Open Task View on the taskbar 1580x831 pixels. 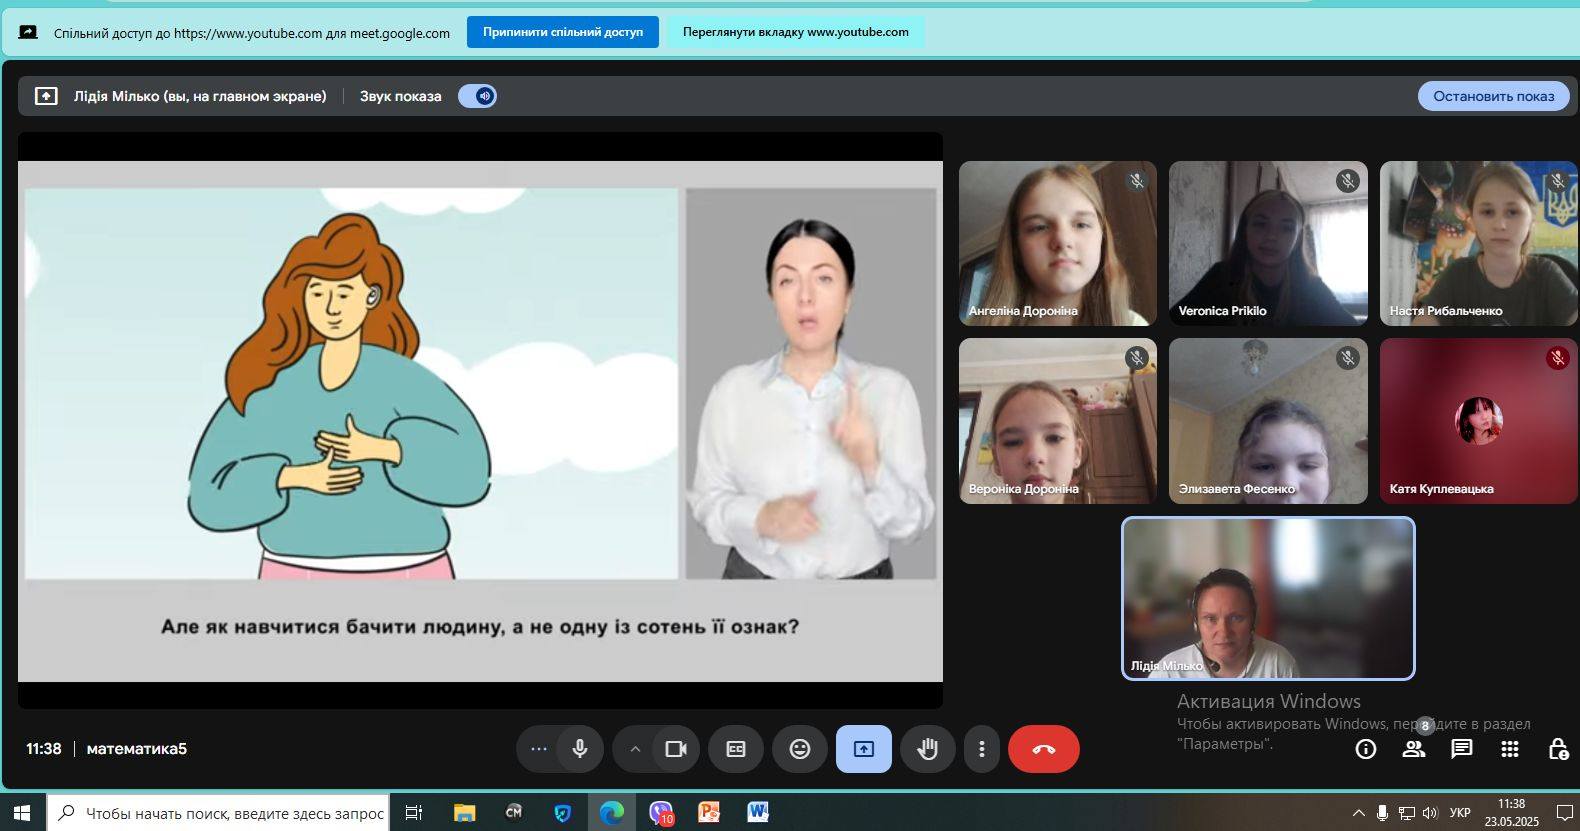[x=413, y=813]
